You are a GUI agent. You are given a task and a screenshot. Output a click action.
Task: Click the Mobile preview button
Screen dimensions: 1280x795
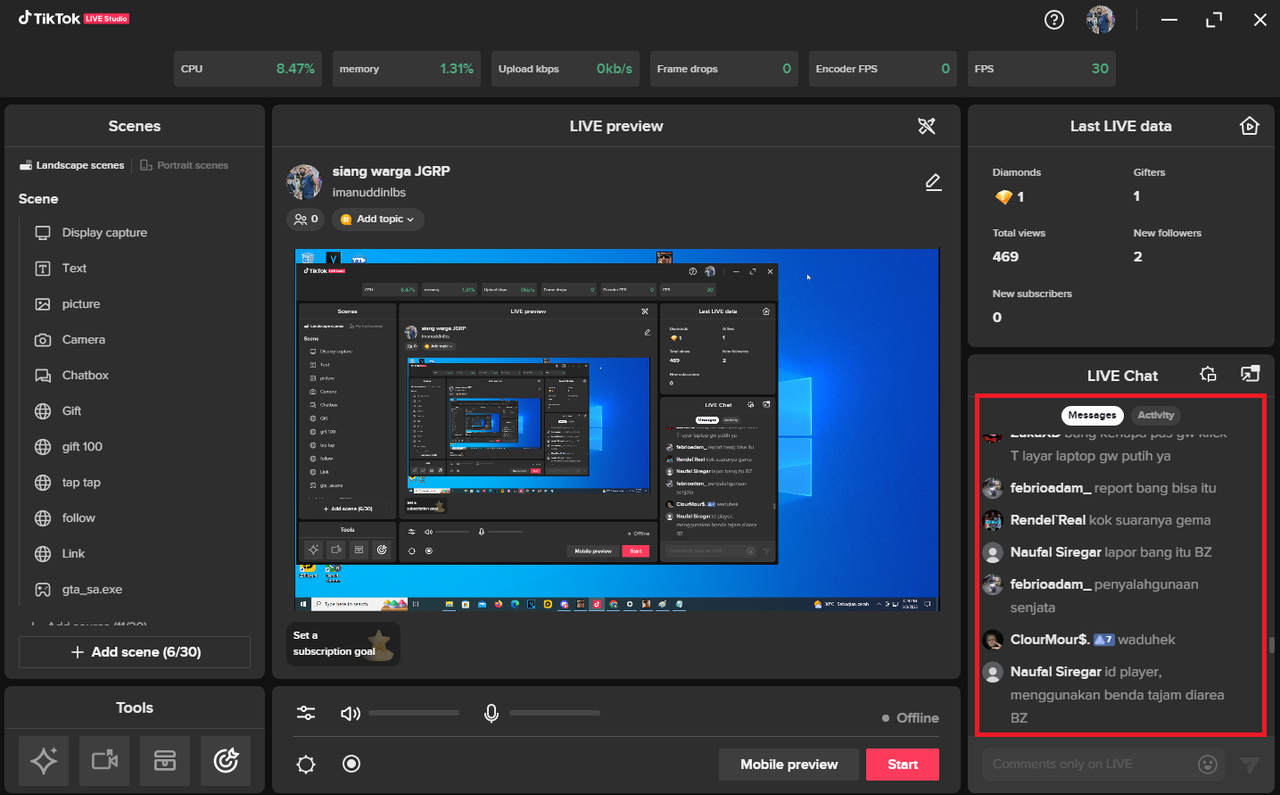[x=789, y=764]
